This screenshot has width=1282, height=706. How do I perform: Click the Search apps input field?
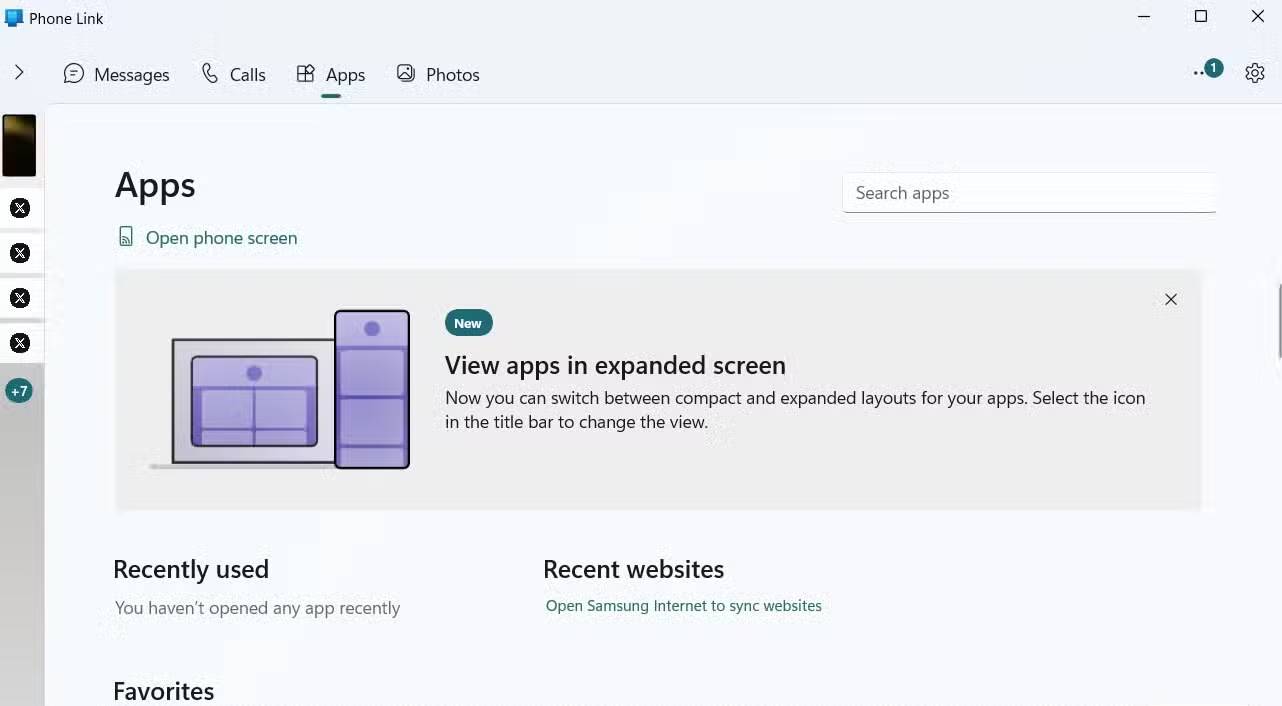(1028, 193)
